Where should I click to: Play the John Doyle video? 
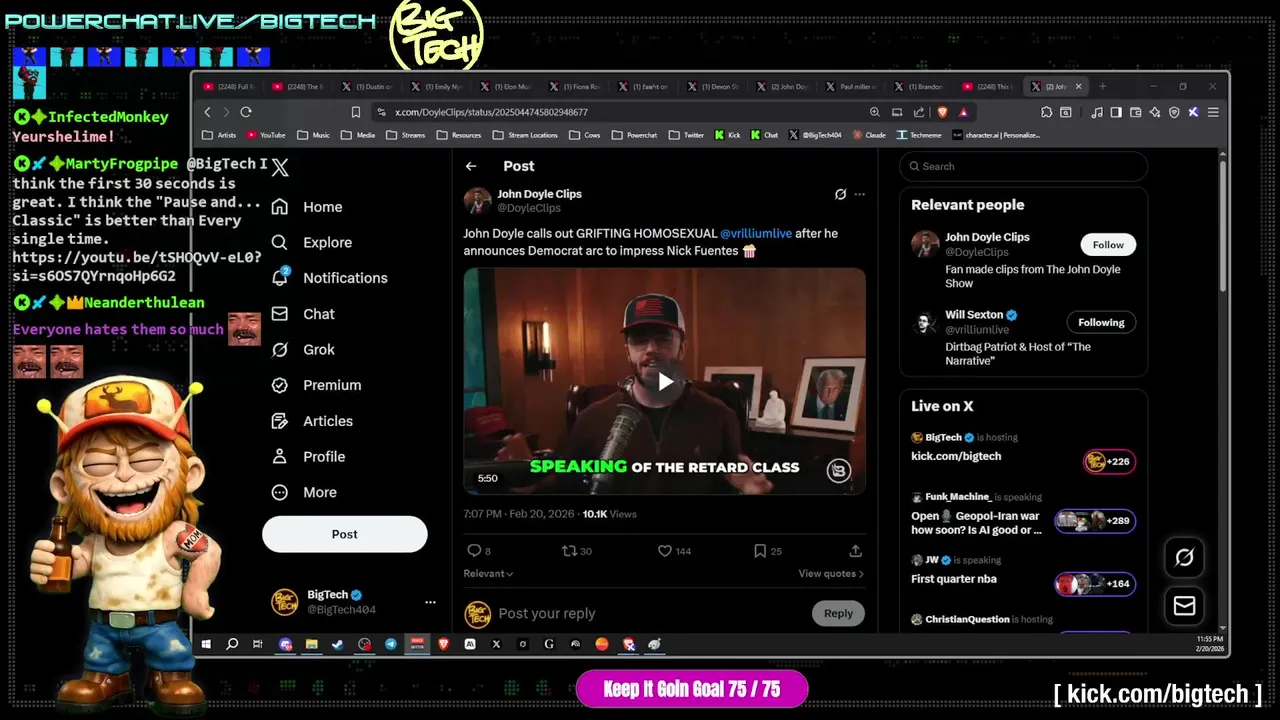pyautogui.click(x=665, y=381)
